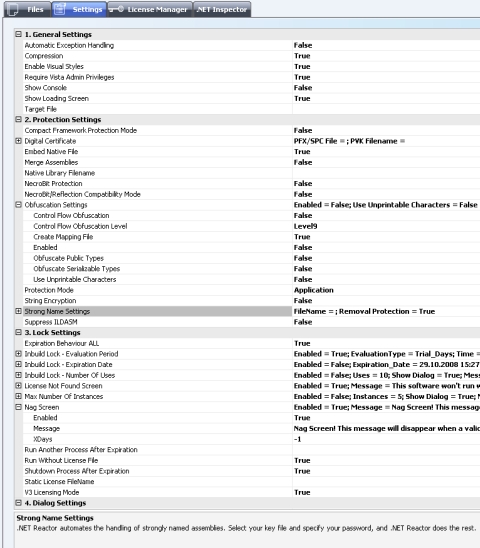Image resolution: width=480 pixels, height=548 pixels.
Task: Expand the Strong Name Settings node
Action: pos(19,311)
